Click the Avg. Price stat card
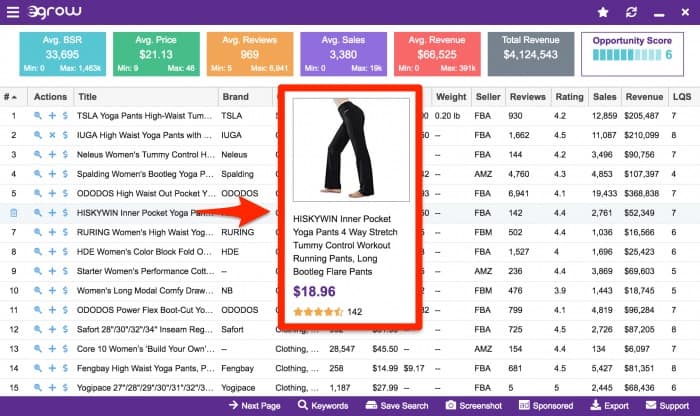This screenshot has height=416, width=700. pyautogui.click(x=156, y=54)
